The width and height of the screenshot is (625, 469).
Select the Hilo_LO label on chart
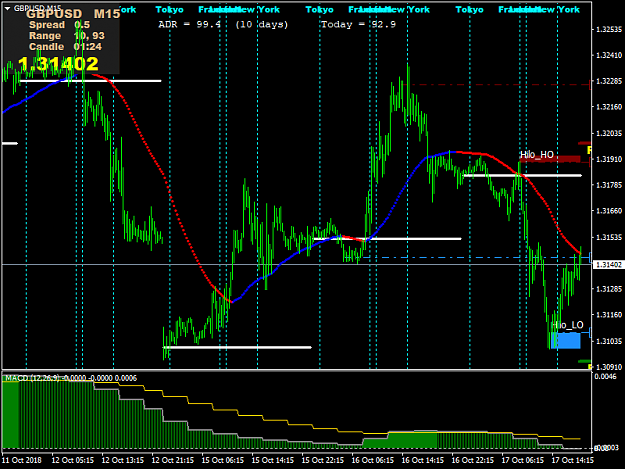coord(568,325)
